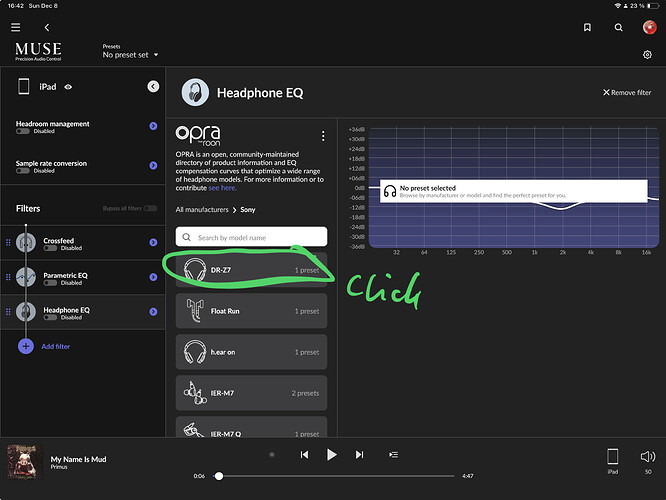Click the playback position knob
The height and width of the screenshot is (500, 666).
tap(219, 476)
